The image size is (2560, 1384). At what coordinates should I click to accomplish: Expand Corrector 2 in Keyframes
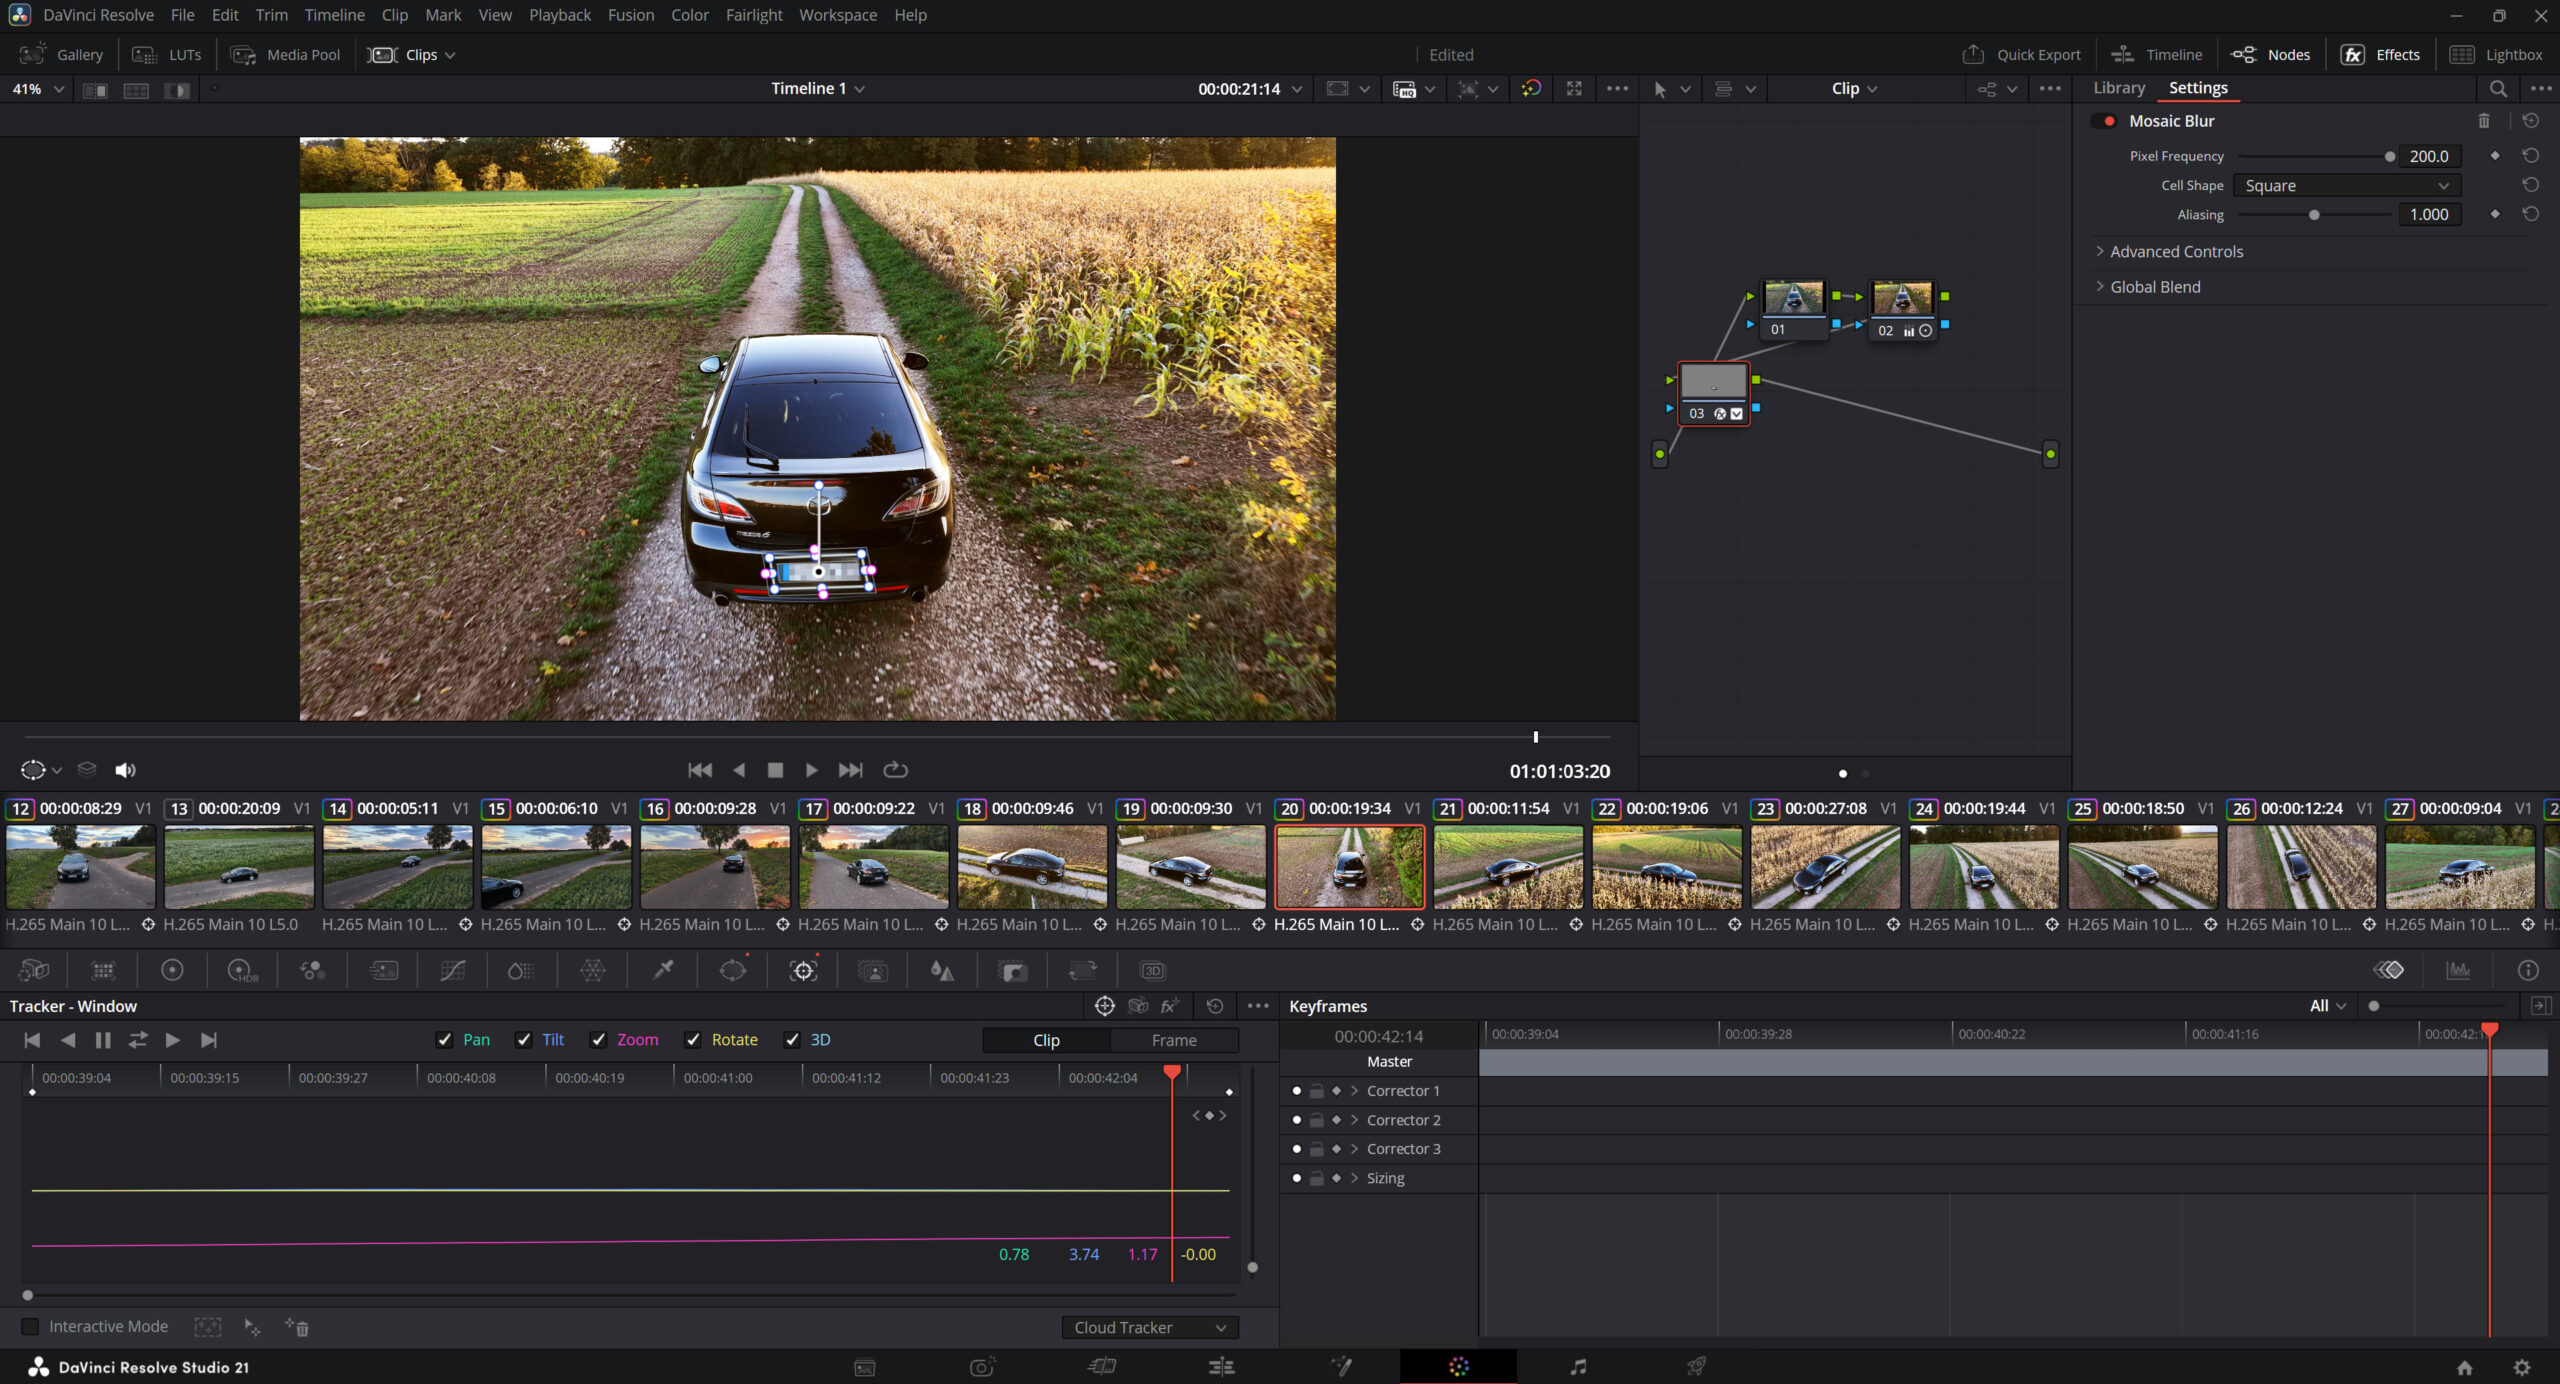tap(1354, 1120)
